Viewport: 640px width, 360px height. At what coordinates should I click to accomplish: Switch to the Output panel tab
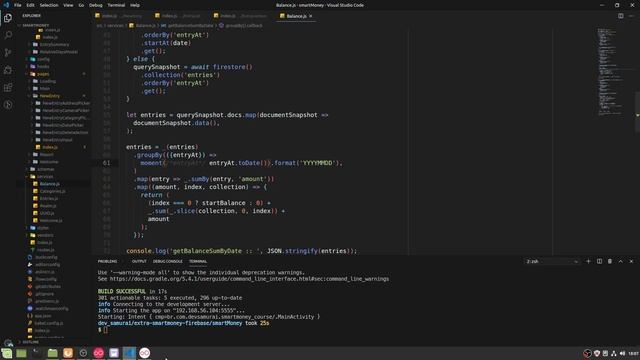[139, 261]
